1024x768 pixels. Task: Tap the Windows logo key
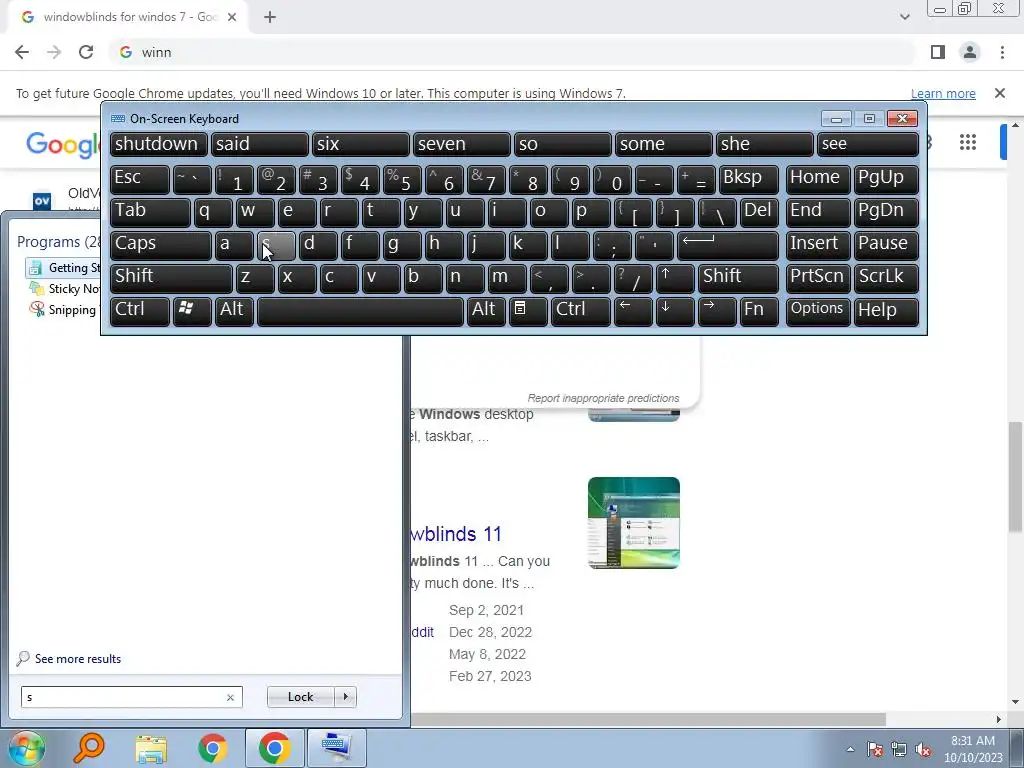[x=192, y=311]
